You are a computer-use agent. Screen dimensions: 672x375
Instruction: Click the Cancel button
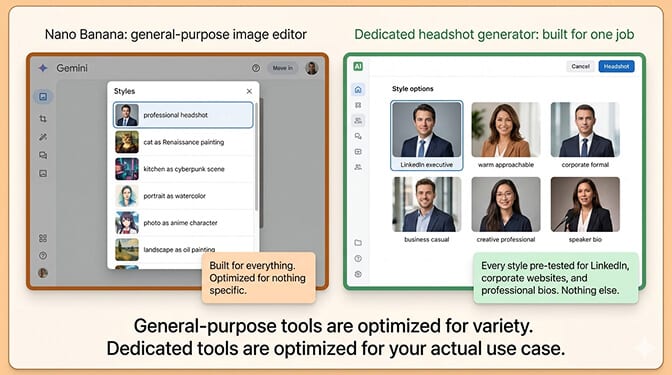coord(580,66)
